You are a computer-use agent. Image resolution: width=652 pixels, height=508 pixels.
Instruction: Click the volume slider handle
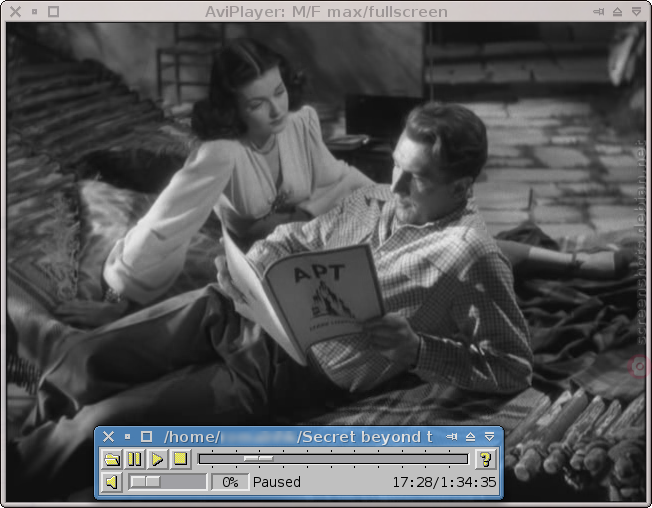click(146, 482)
